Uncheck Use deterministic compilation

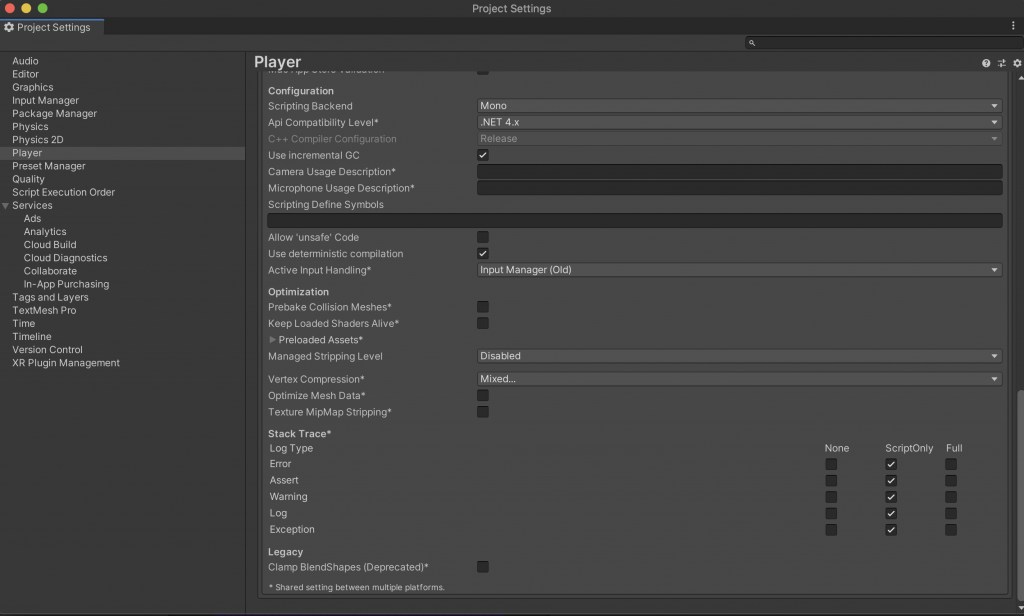click(483, 253)
